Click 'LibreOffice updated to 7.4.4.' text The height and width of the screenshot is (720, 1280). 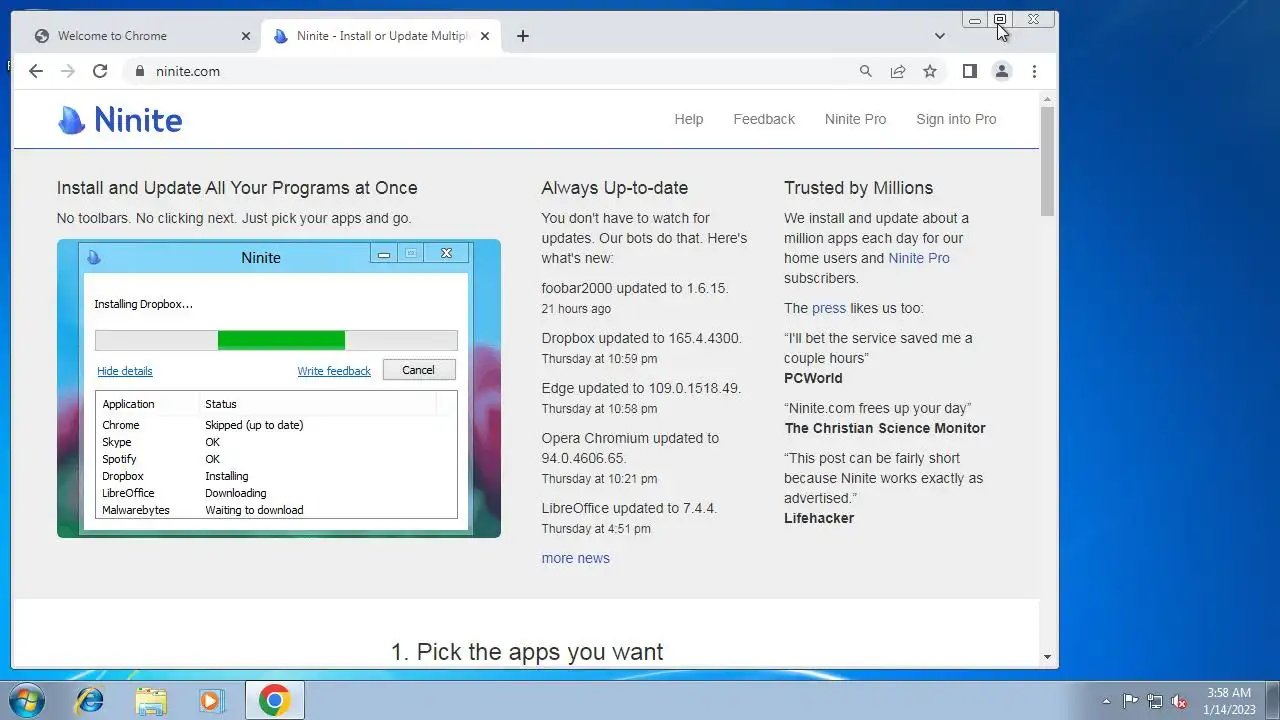pos(629,508)
